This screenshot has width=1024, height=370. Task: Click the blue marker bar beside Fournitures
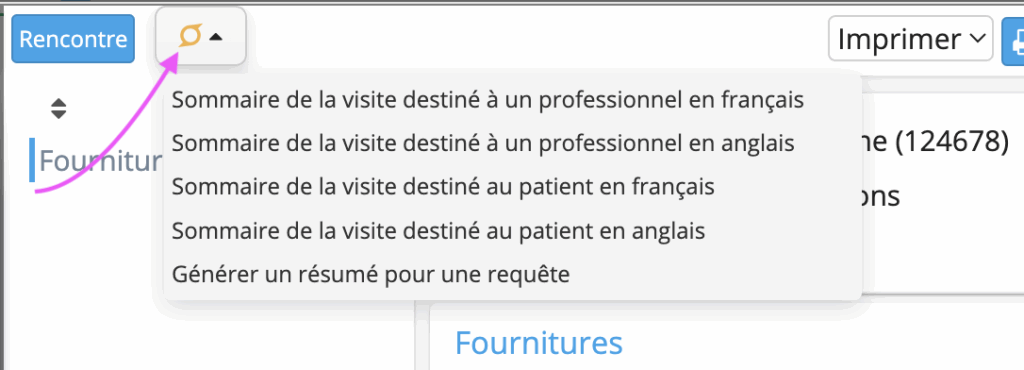click(x=32, y=160)
